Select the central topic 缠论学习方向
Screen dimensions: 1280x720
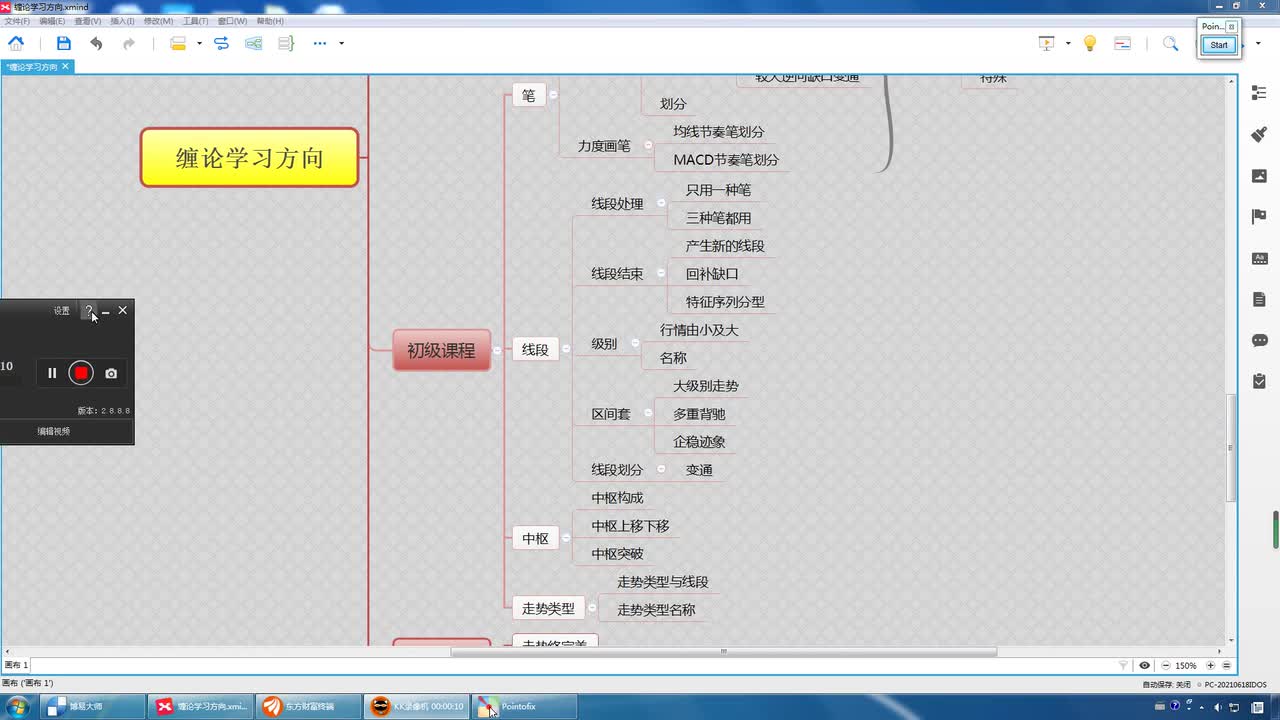click(249, 157)
